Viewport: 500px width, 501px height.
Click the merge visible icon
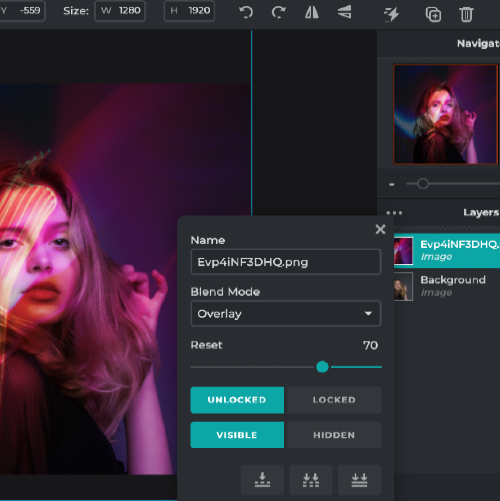(x=311, y=480)
